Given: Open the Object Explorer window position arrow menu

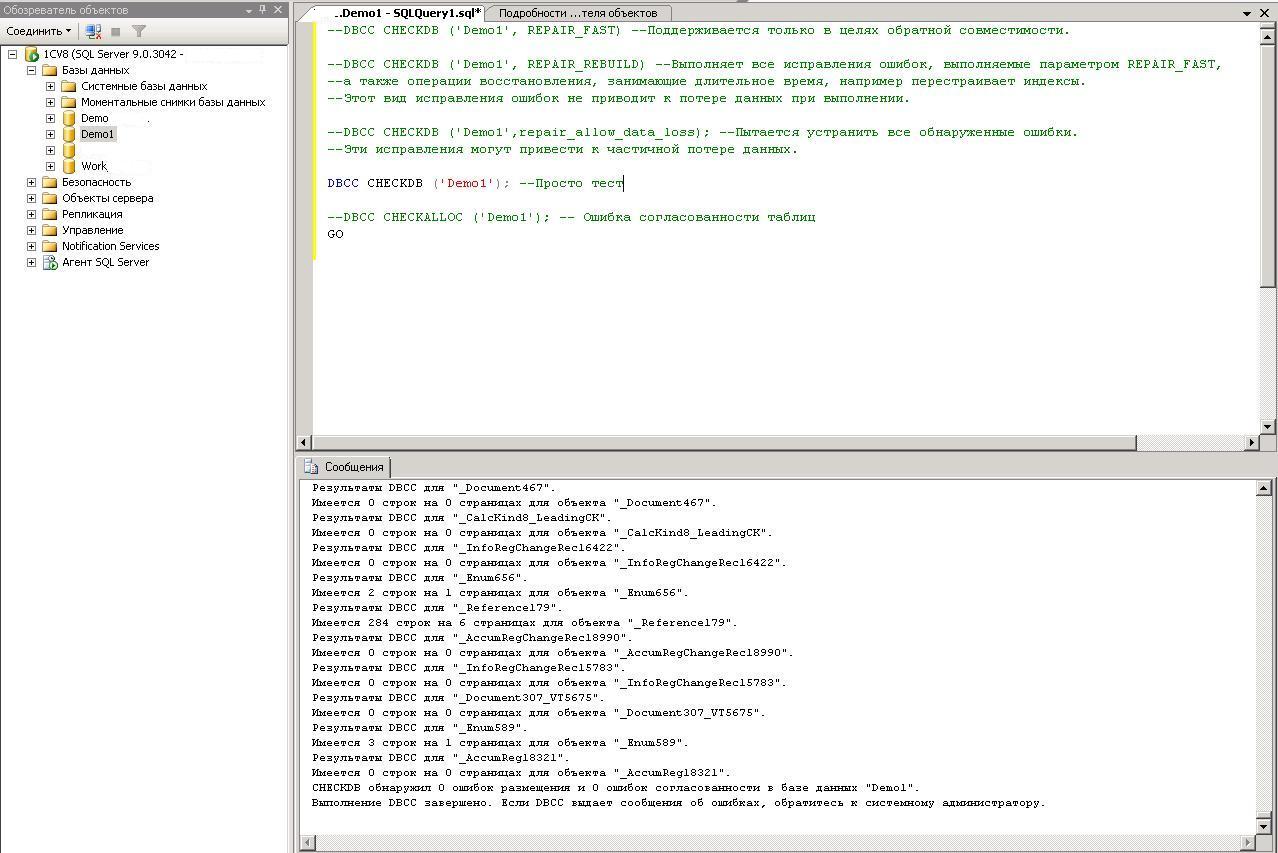Looking at the screenshot, I should click(x=249, y=10).
